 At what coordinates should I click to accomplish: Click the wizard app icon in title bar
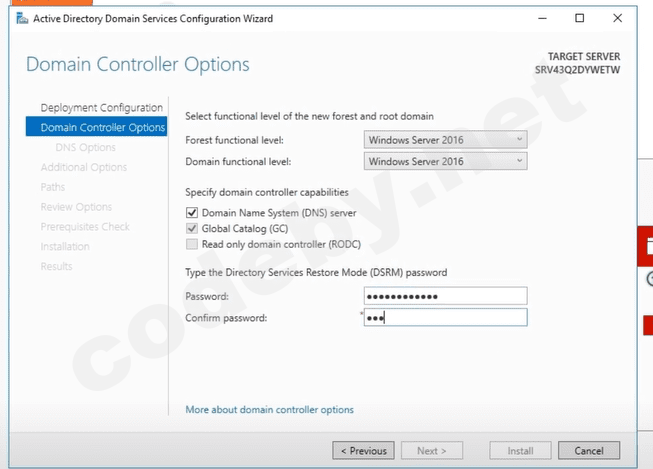(x=22, y=18)
